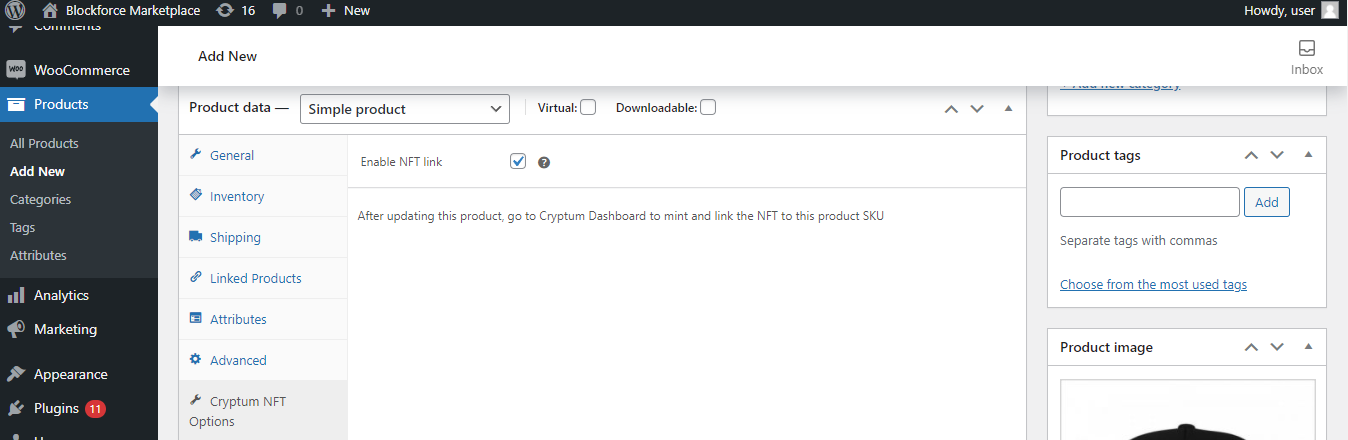The height and width of the screenshot is (440, 1348).
Task: Toggle the Virtual checkbox
Action: click(x=588, y=107)
